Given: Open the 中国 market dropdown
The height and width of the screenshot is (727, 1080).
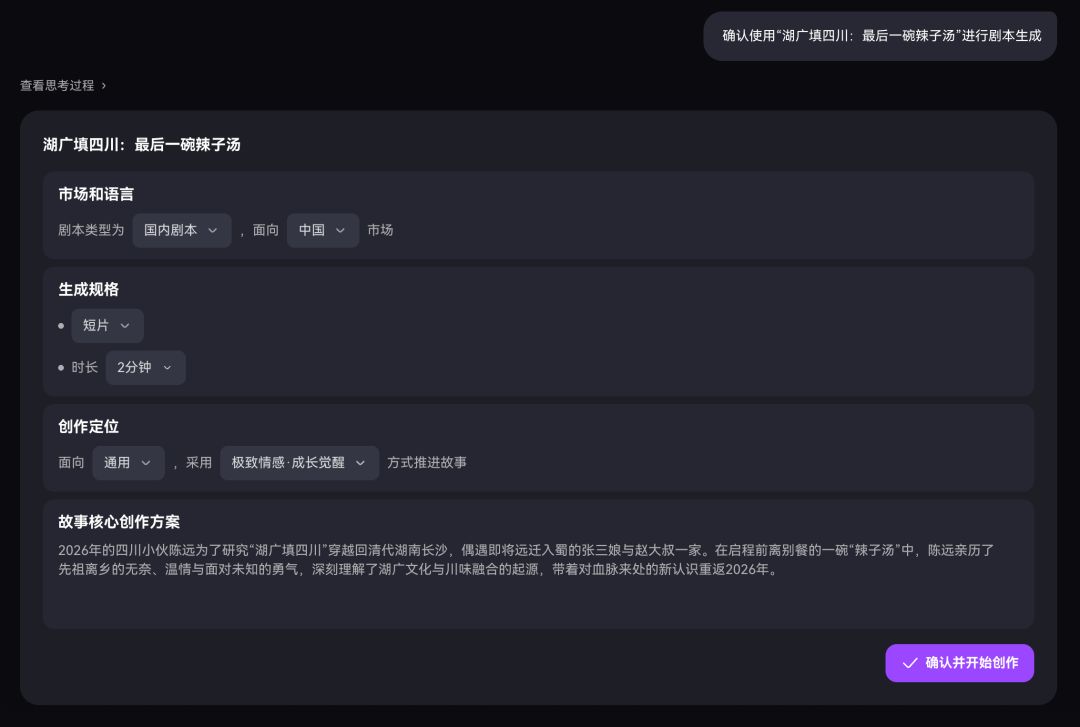Looking at the screenshot, I should [323, 230].
